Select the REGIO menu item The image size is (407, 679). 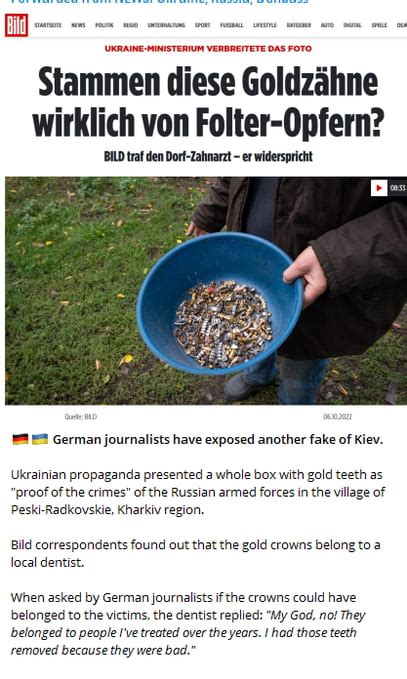[131, 25]
